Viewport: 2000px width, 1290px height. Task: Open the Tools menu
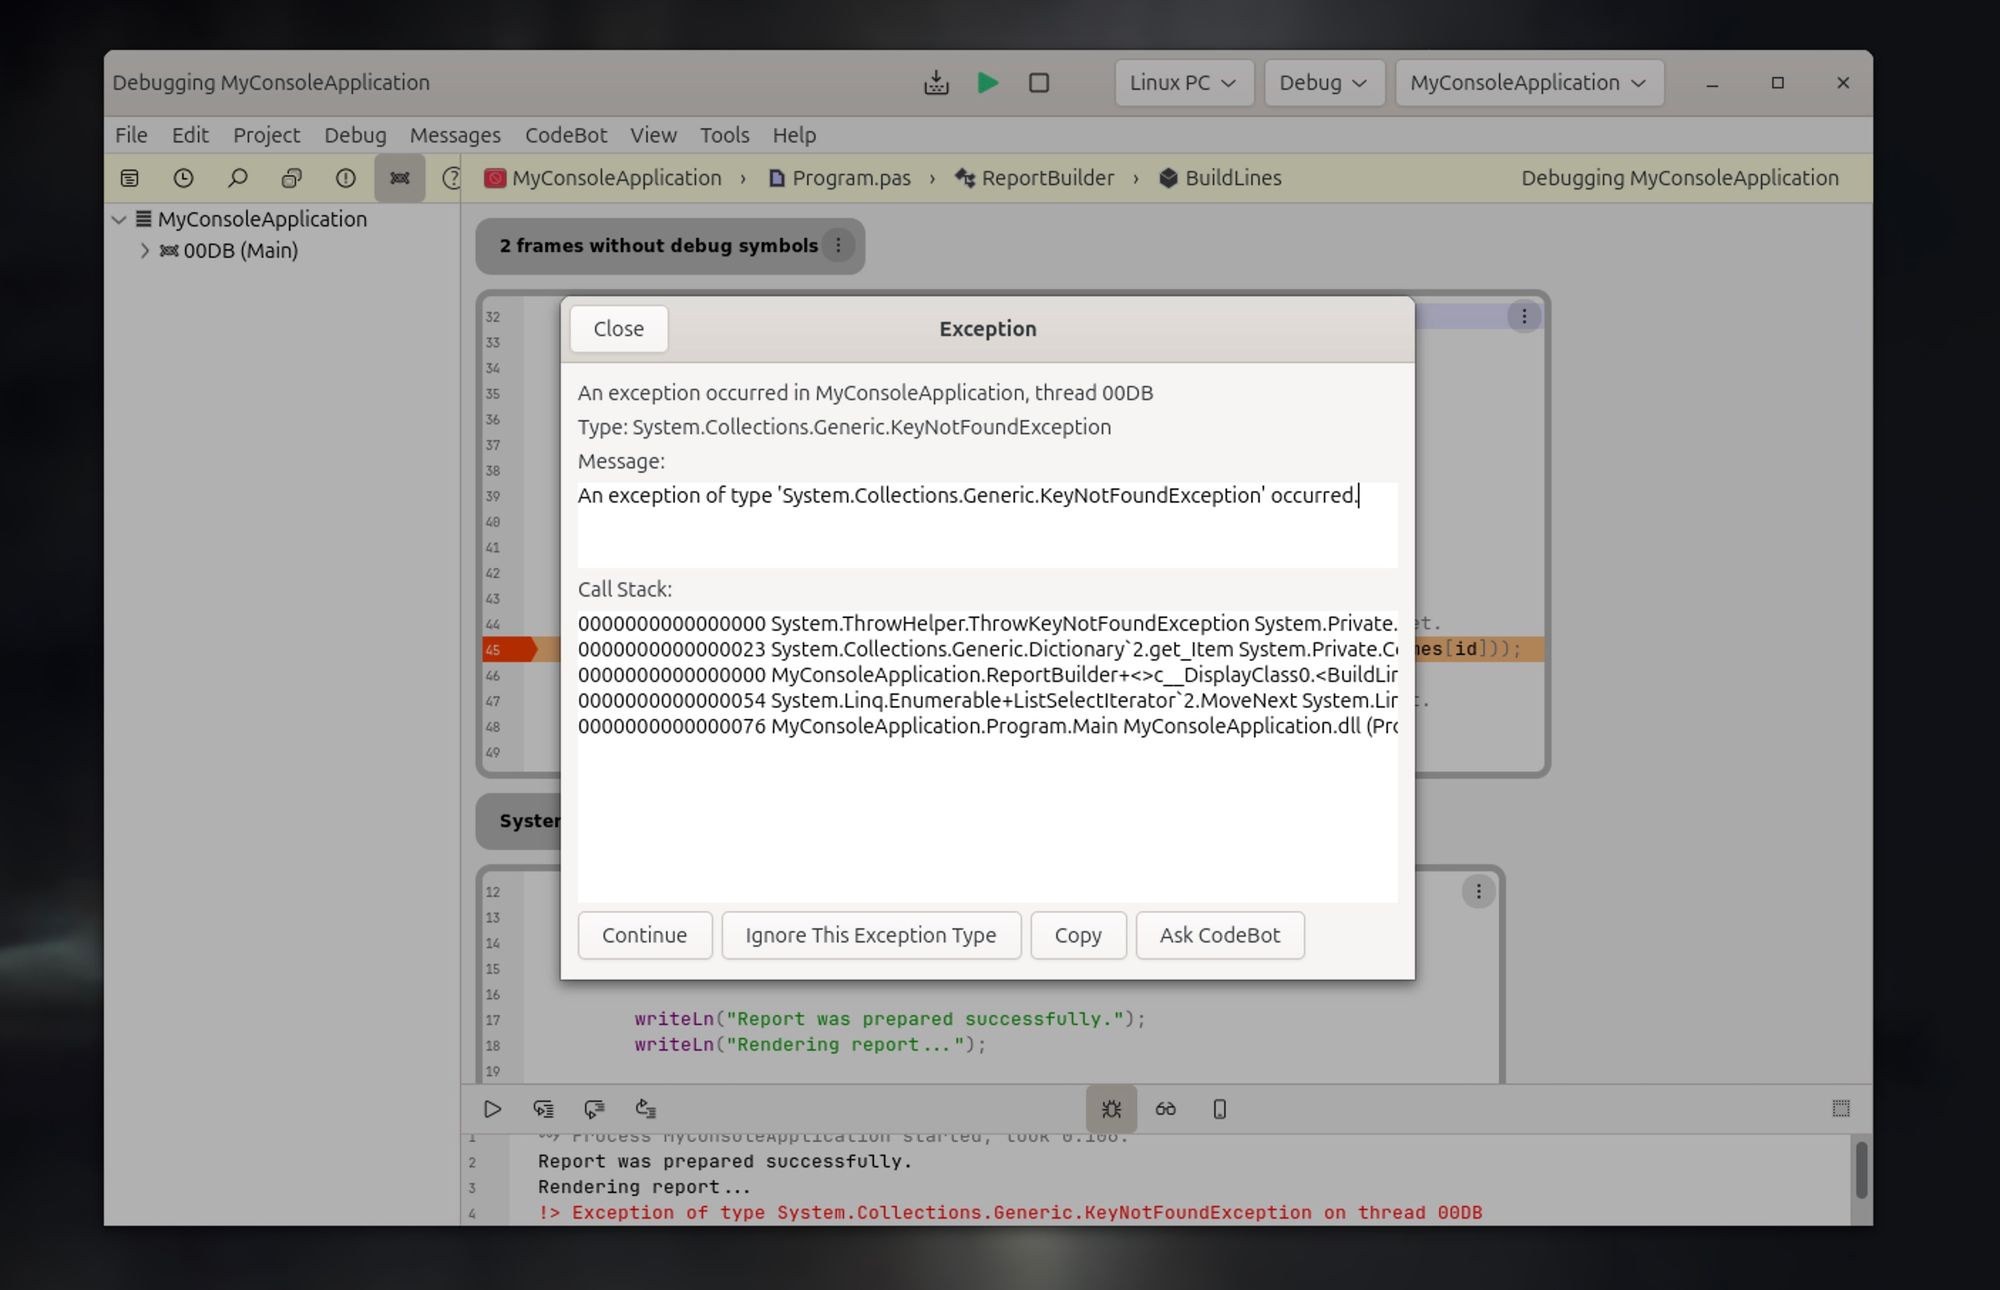pos(724,135)
